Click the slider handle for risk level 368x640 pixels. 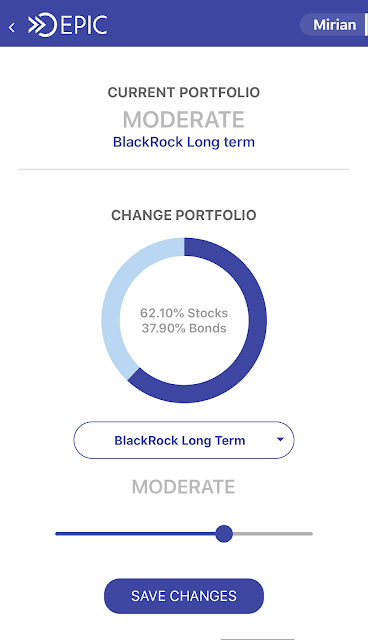pyautogui.click(x=224, y=533)
